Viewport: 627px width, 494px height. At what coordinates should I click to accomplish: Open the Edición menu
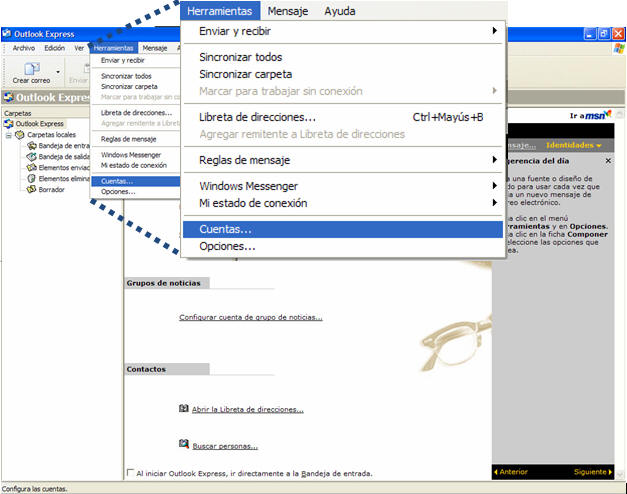tap(55, 48)
